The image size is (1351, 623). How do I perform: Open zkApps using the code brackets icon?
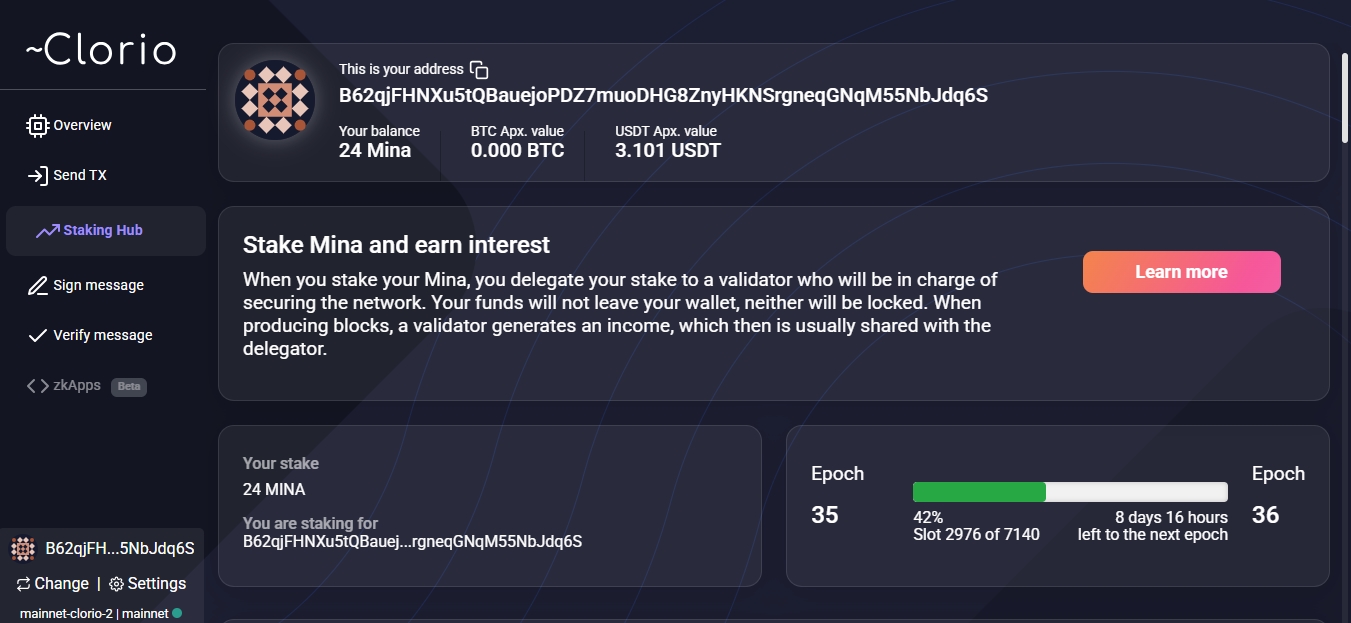35,385
